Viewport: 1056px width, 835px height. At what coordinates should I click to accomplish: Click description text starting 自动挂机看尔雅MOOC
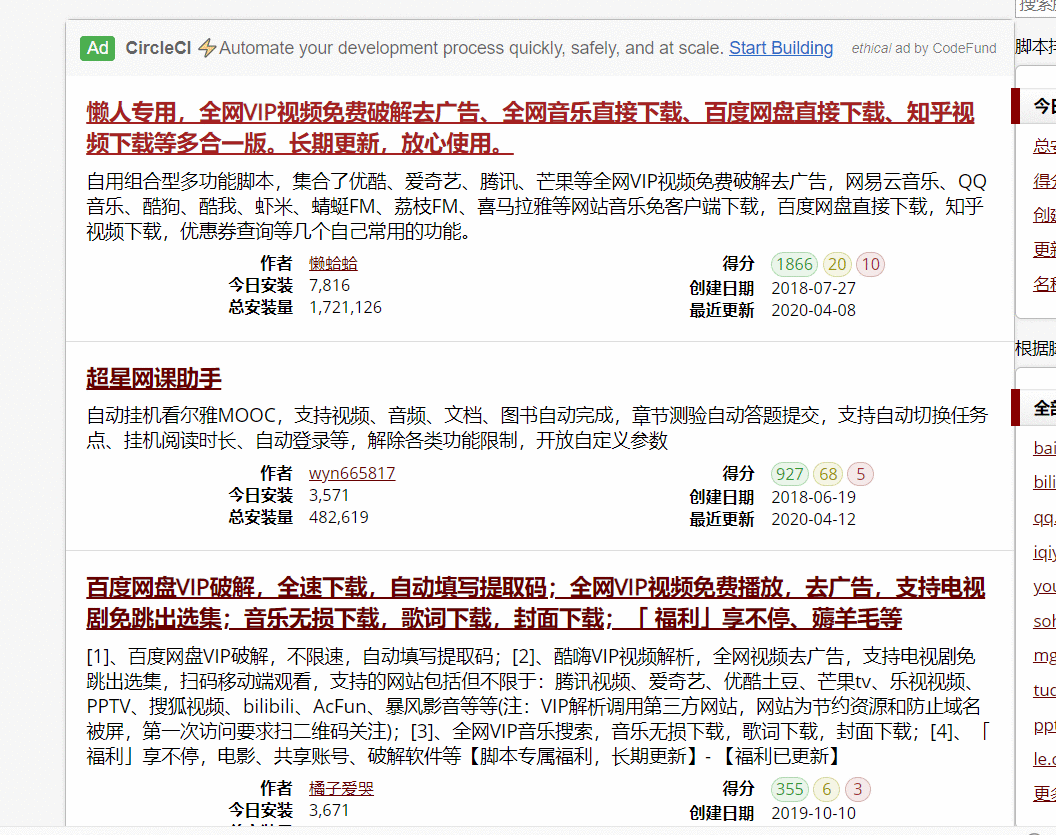click(x=537, y=428)
